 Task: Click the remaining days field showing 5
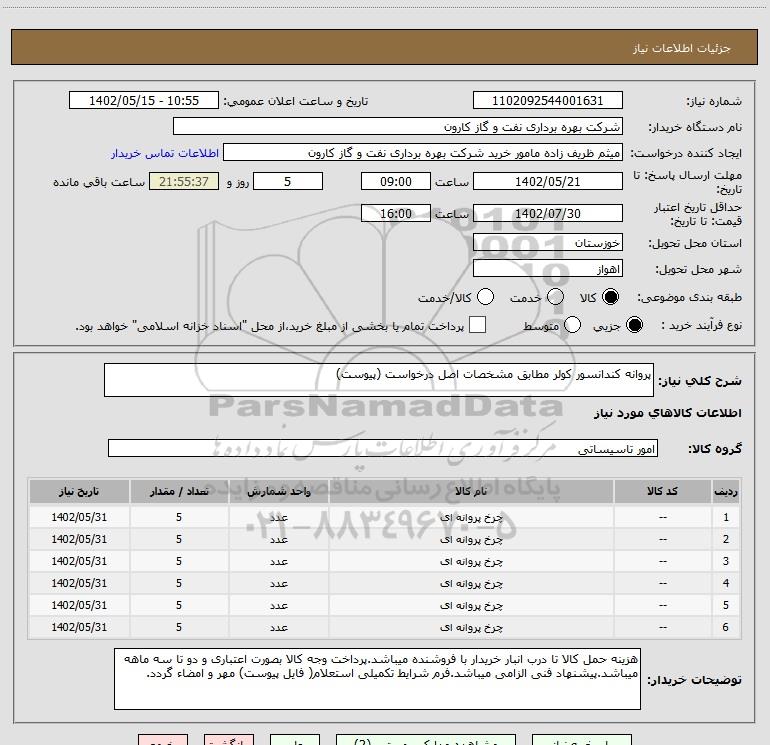coord(288,182)
